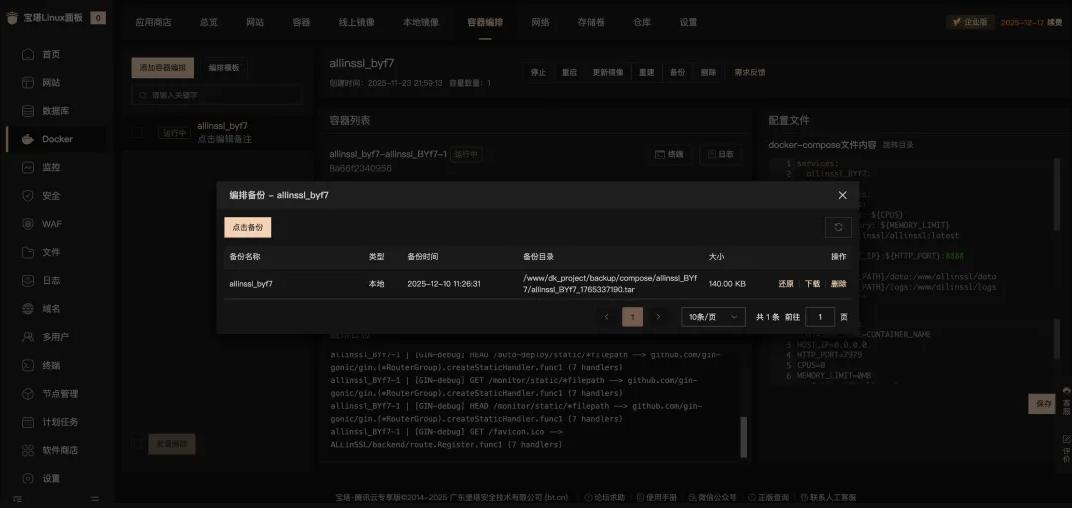
Task: Click the message count badge showing 0
Action: point(98,18)
